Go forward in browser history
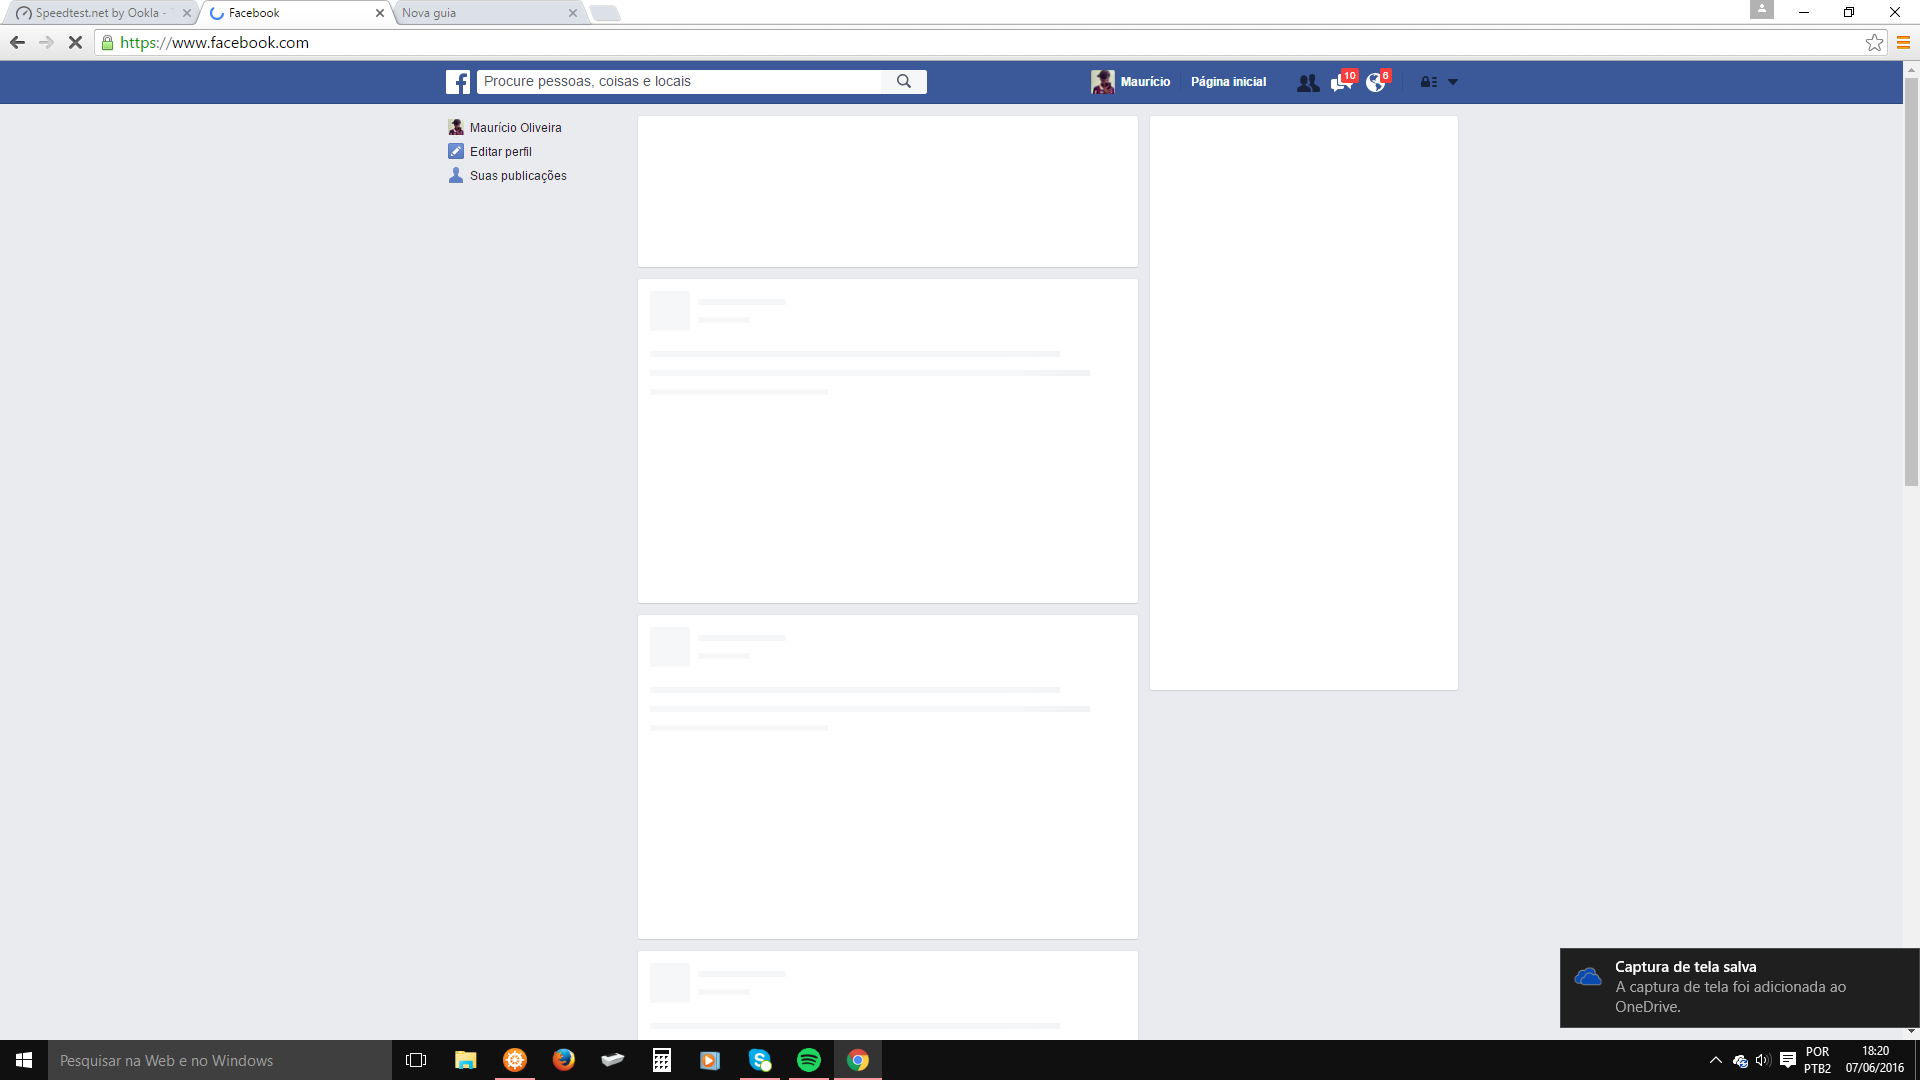Screen dimensions: 1920x1080 point(46,42)
